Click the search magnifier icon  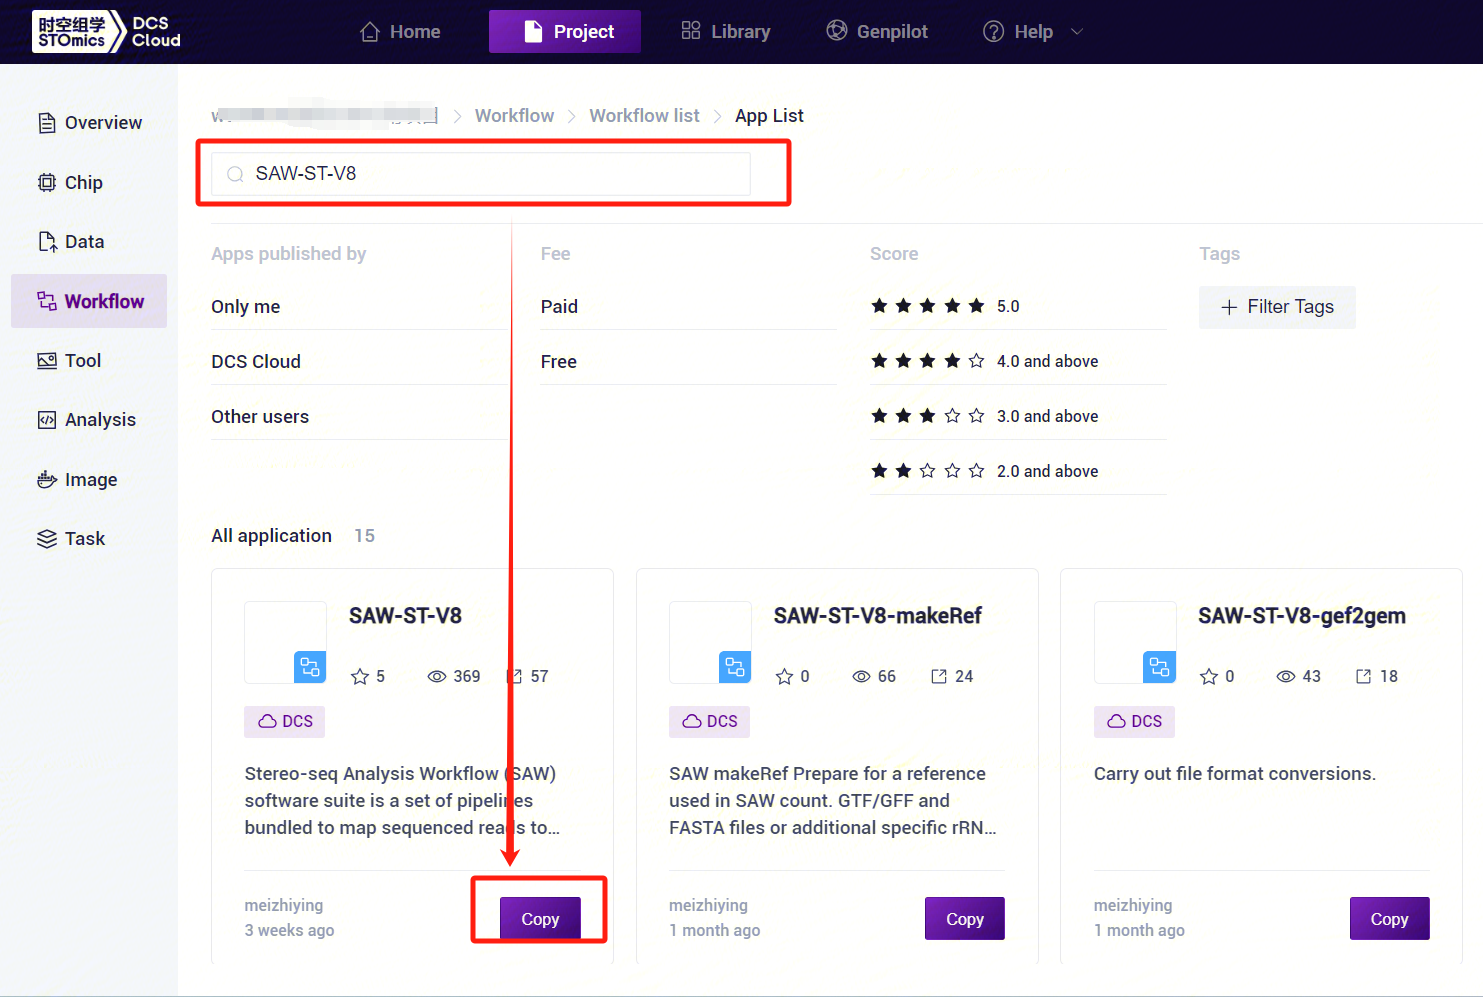pyautogui.click(x=235, y=174)
